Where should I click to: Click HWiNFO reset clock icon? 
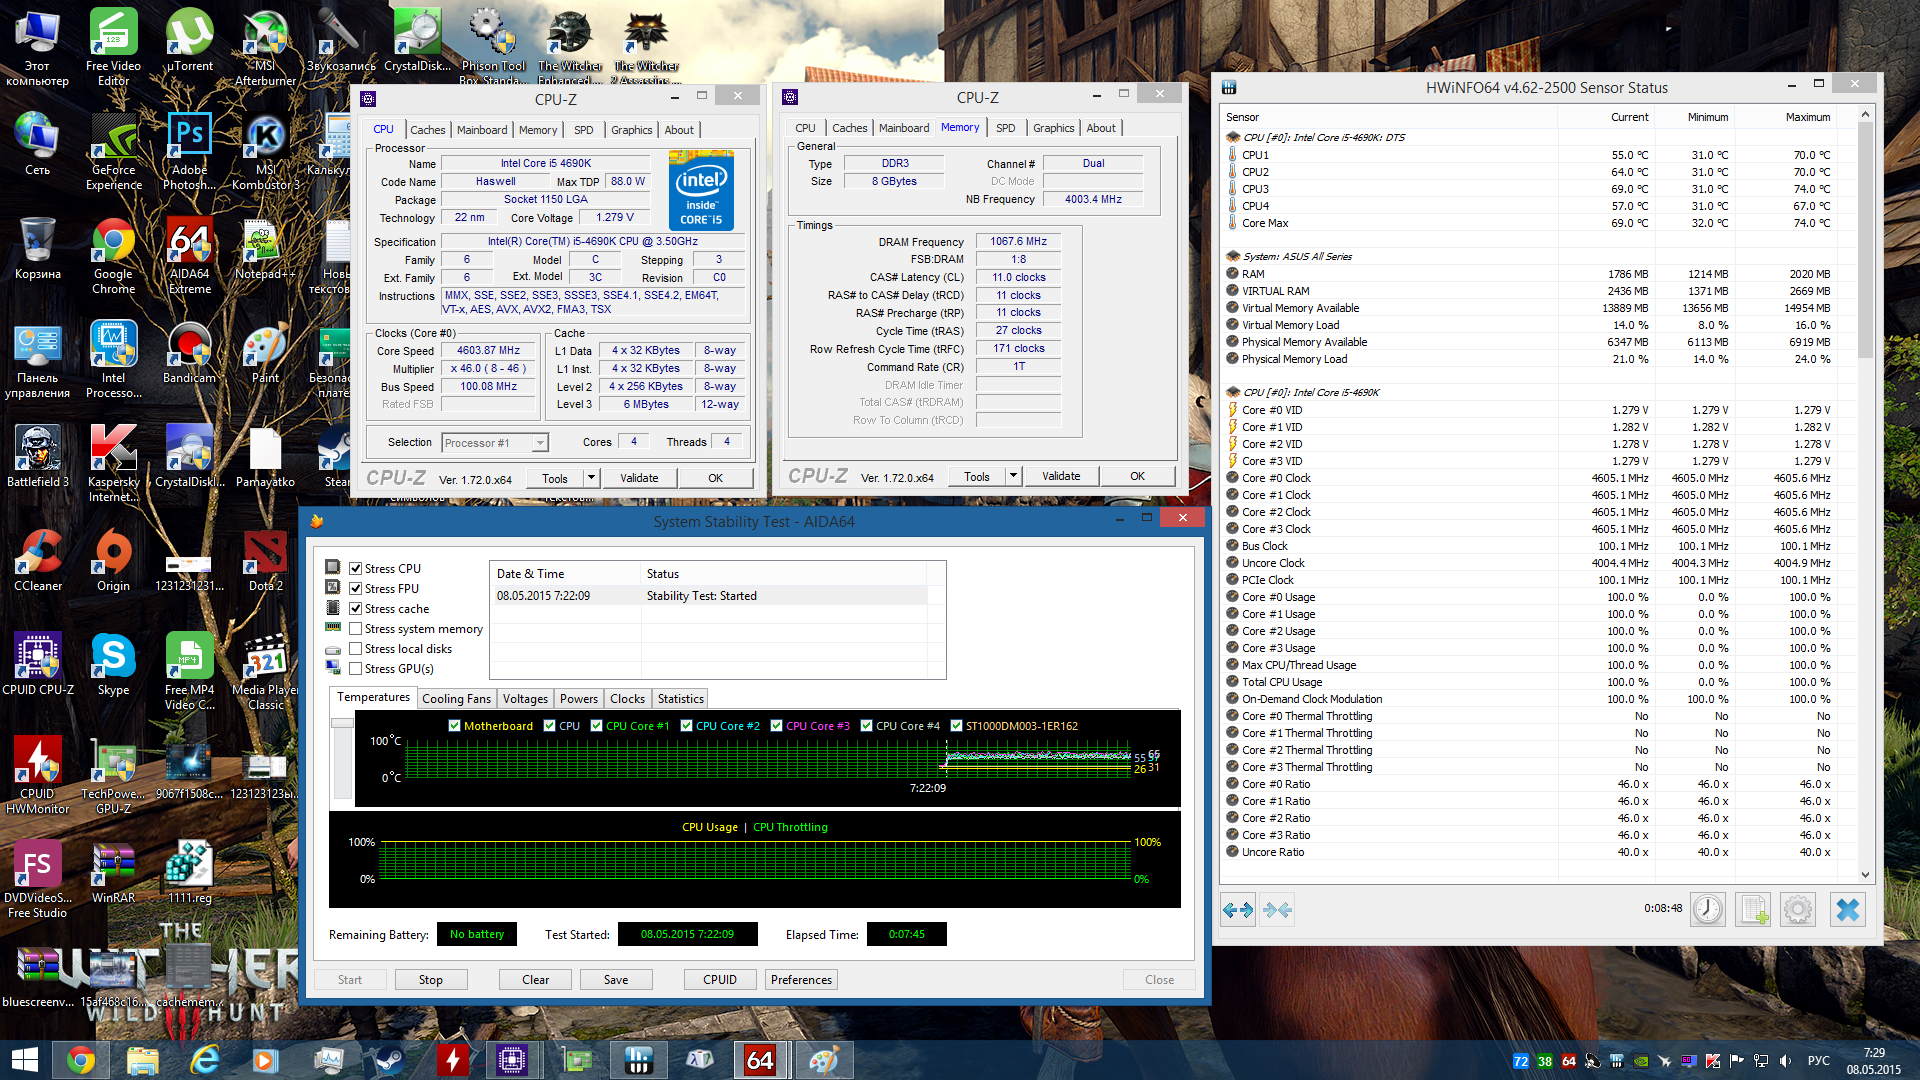pyautogui.click(x=1708, y=909)
